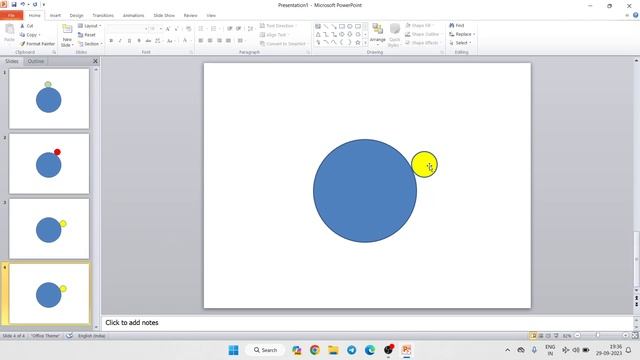Undo via Quick Access Toolbar
Image resolution: width=640 pixels, height=360 pixels.
(x=22, y=4)
